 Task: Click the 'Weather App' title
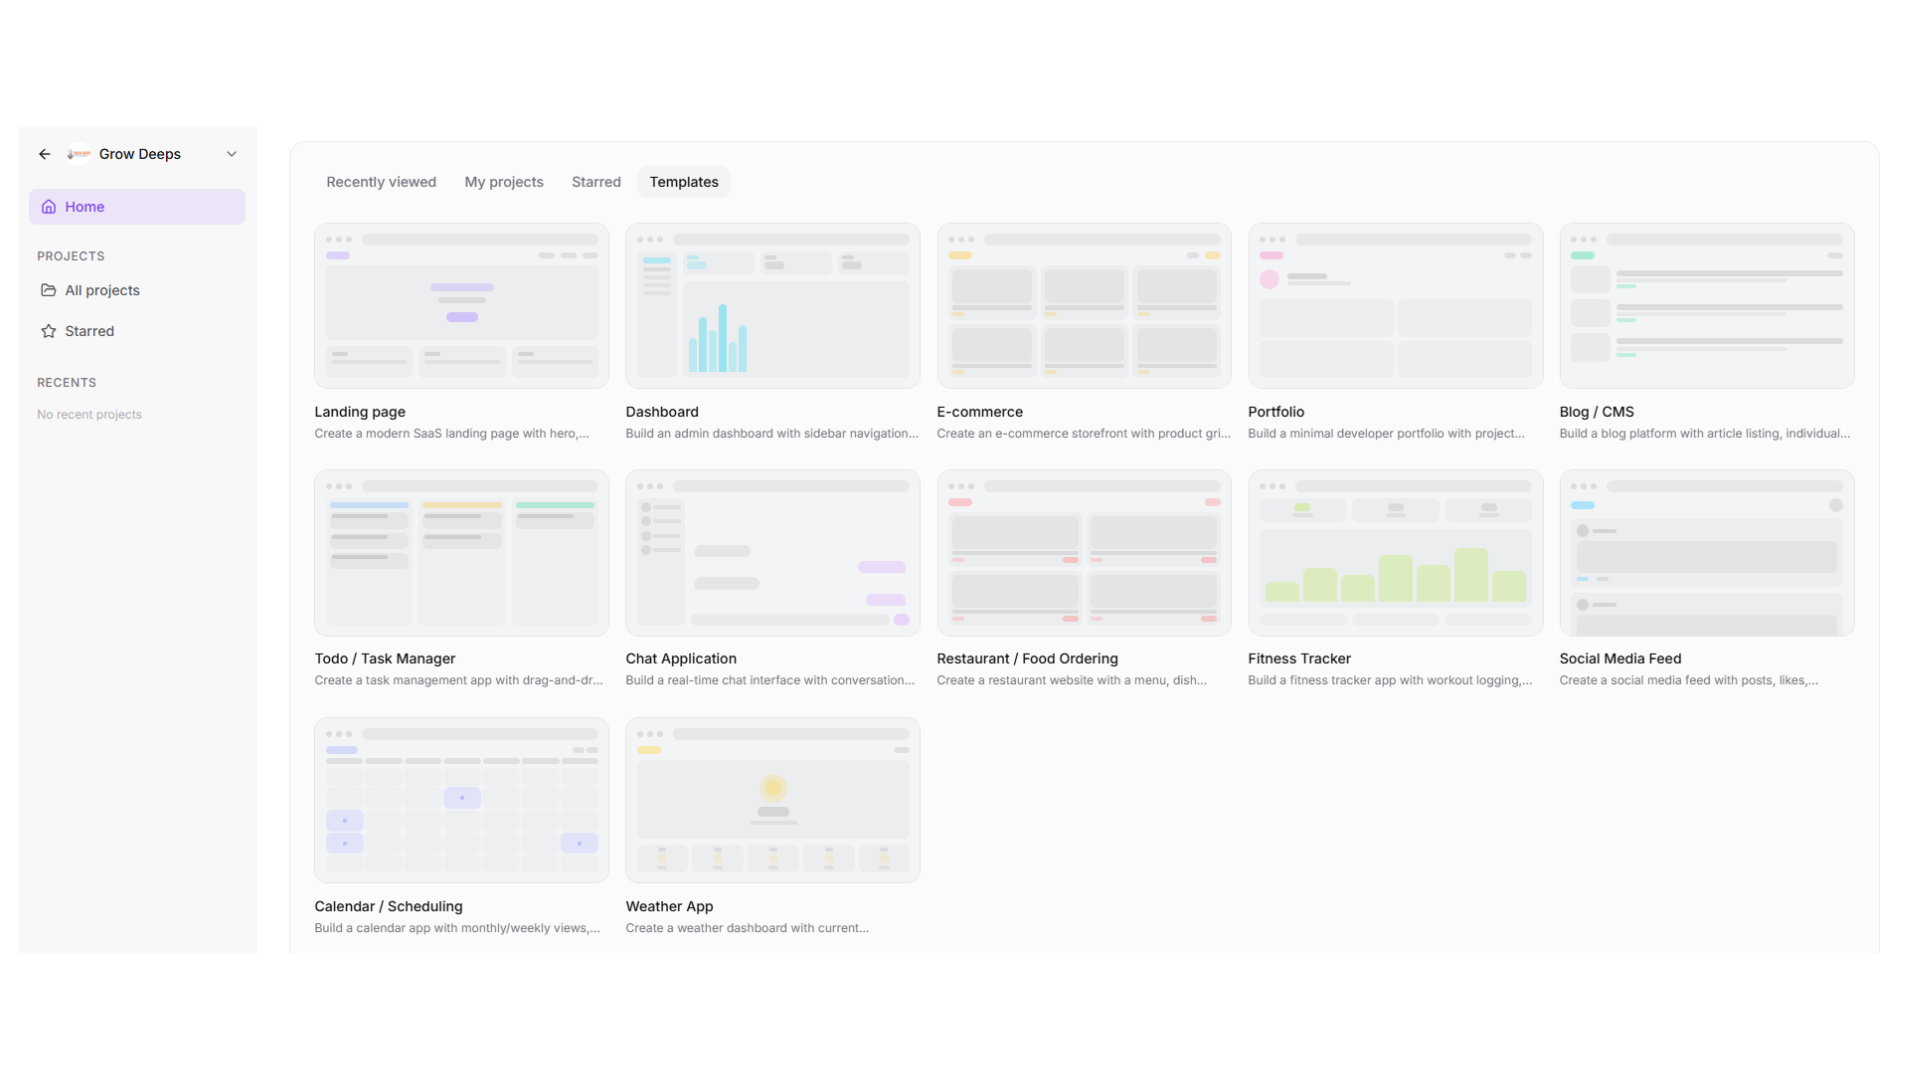[669, 907]
